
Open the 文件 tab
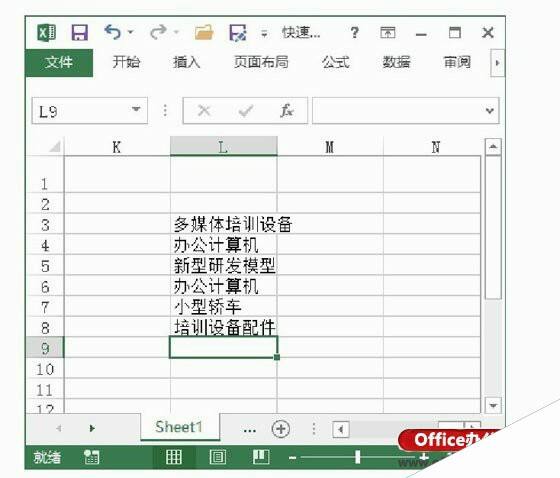pos(59,63)
